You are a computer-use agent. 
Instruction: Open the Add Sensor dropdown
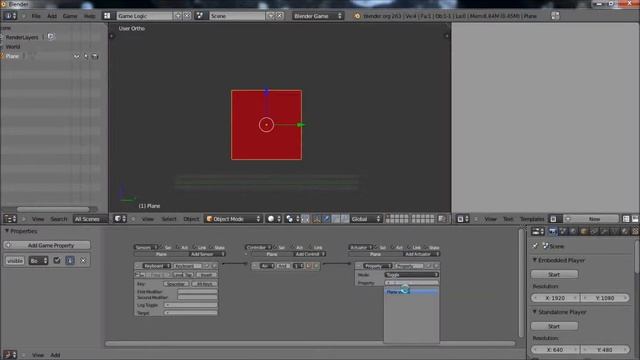(x=207, y=254)
